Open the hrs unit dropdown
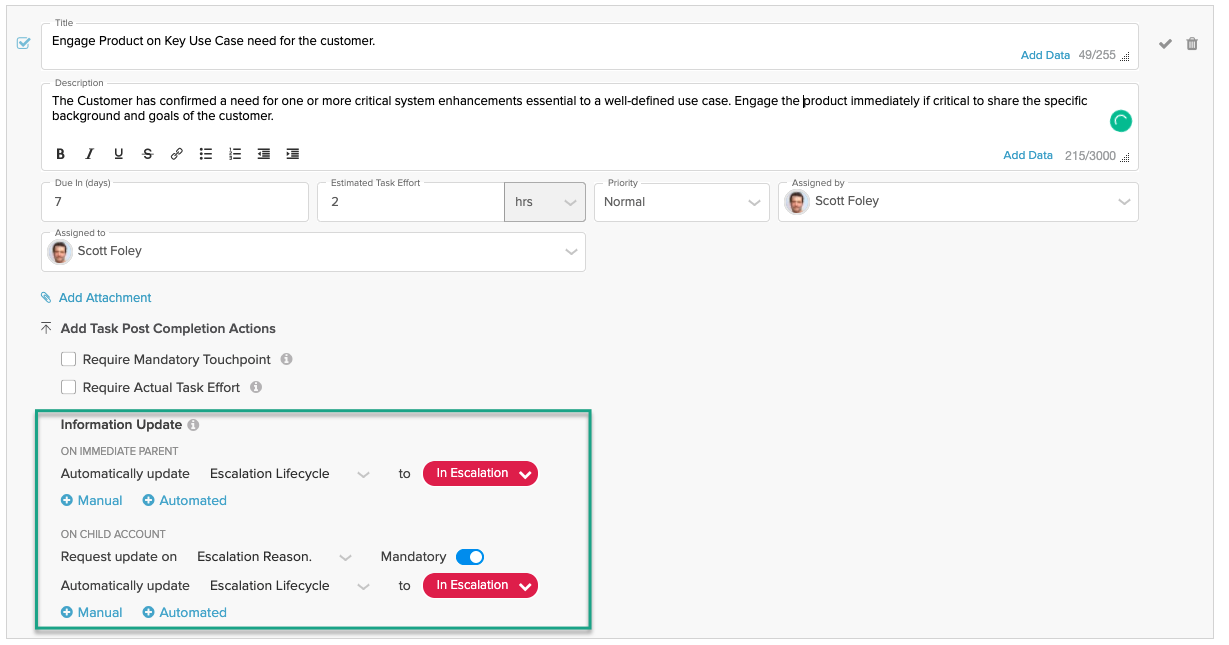Viewport: 1229px width, 645px height. click(545, 202)
